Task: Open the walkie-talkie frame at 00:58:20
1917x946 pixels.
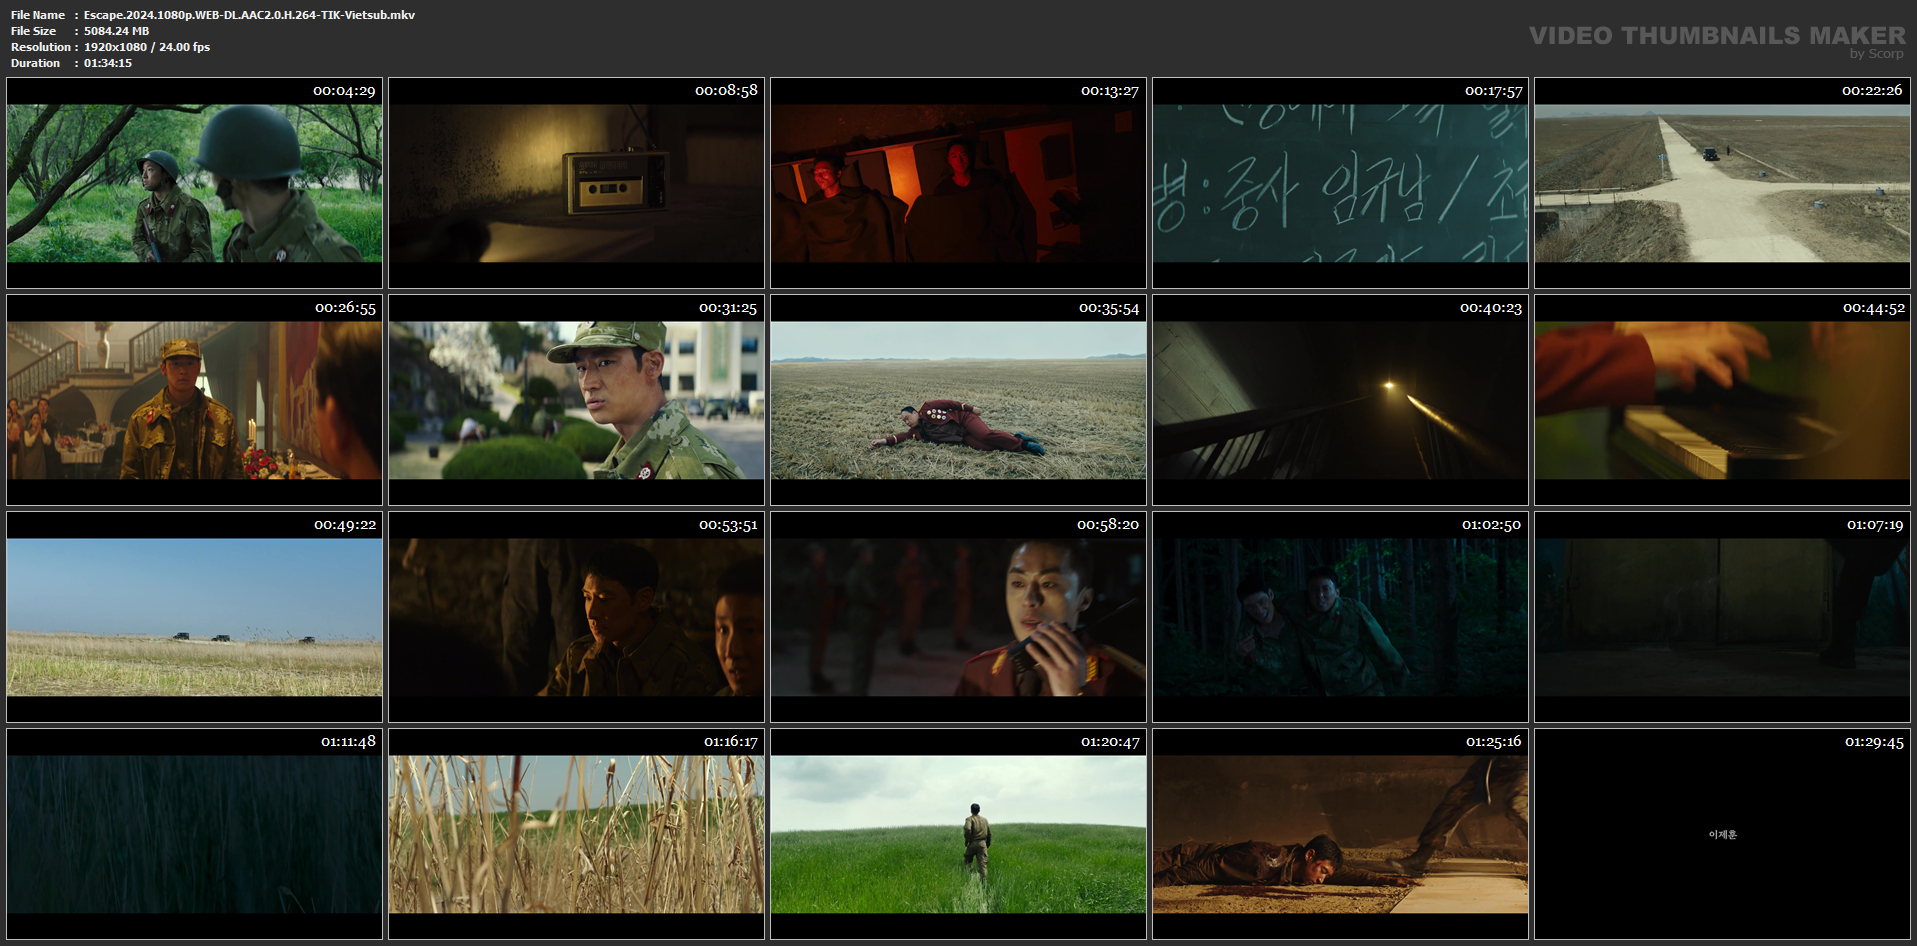Action: pos(958,617)
